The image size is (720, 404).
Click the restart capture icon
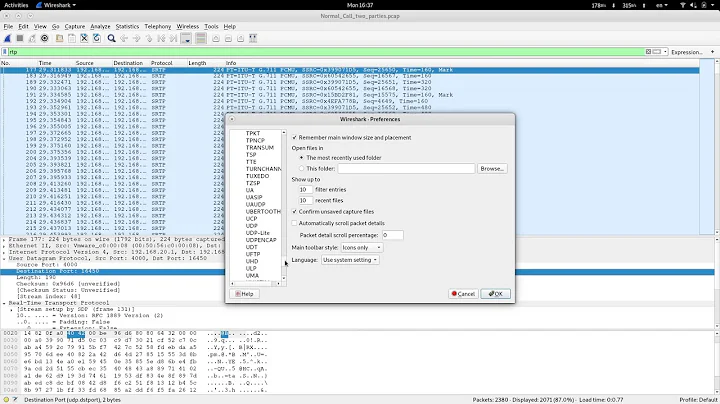tap(32, 39)
